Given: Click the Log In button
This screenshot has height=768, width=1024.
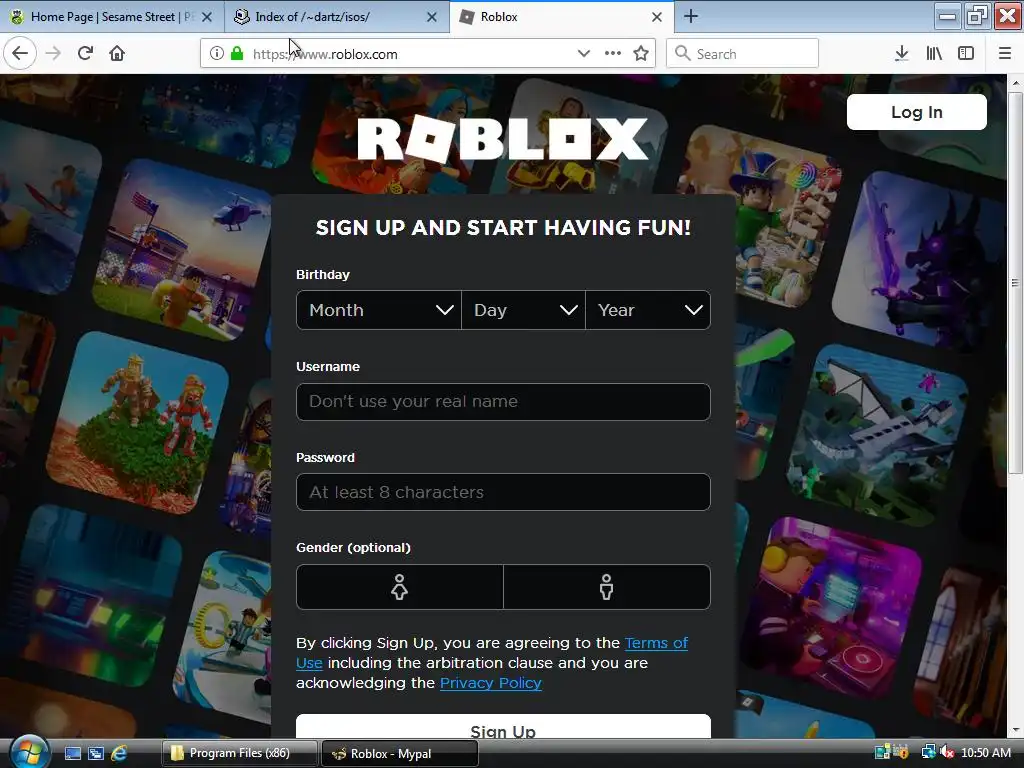Looking at the screenshot, I should coord(916,112).
